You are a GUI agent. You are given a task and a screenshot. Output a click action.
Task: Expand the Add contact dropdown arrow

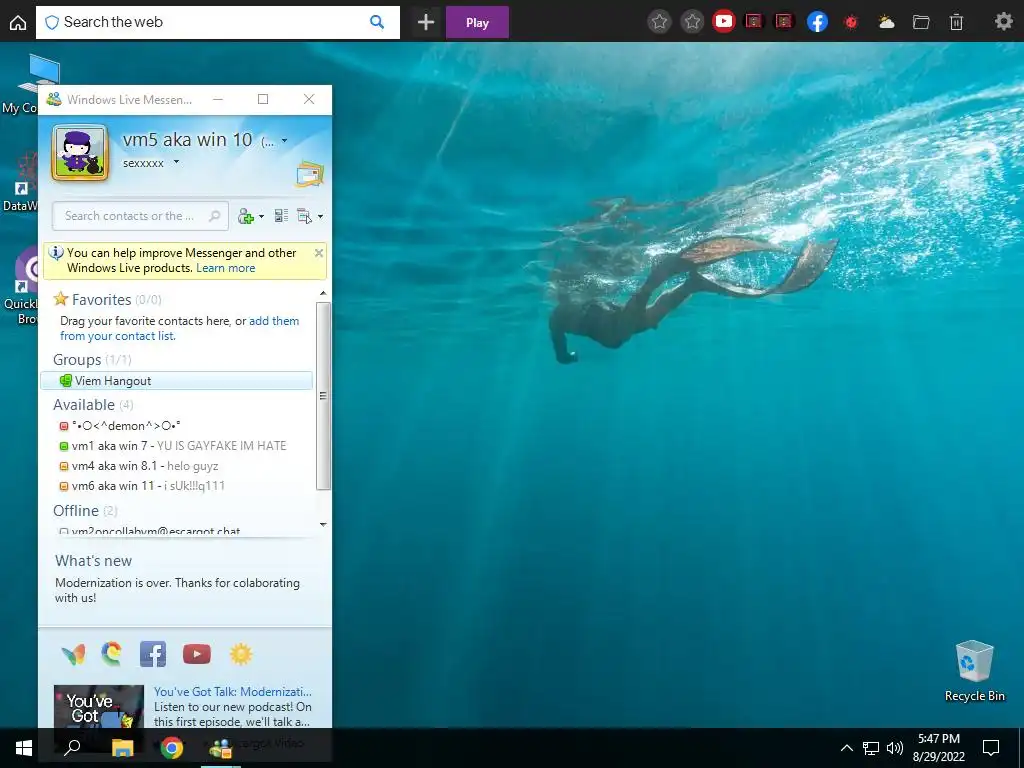pyautogui.click(x=262, y=217)
